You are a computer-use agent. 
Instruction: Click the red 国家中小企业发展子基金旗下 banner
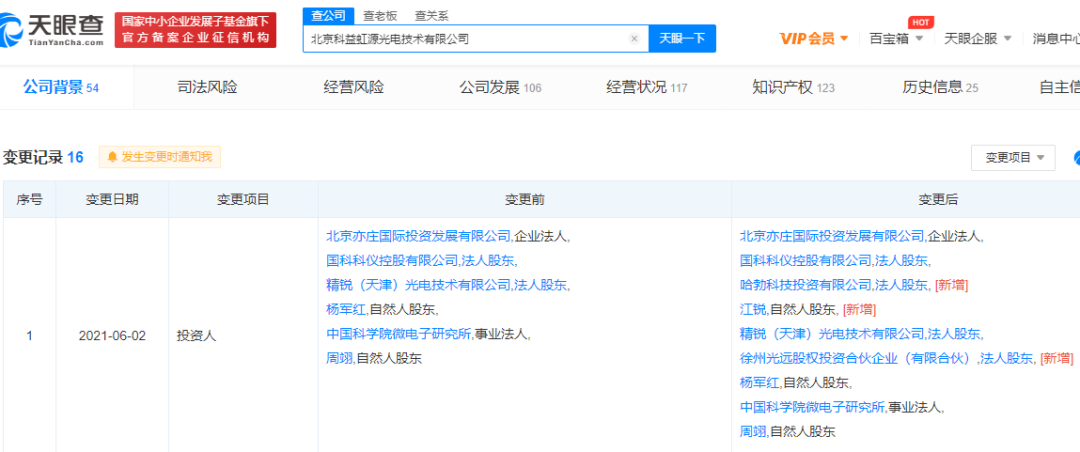196,30
